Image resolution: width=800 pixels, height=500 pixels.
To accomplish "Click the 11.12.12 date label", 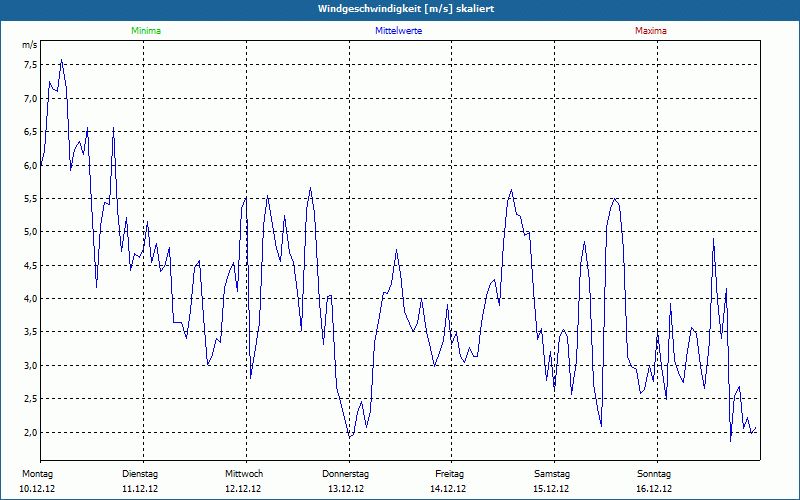I will [x=140, y=489].
